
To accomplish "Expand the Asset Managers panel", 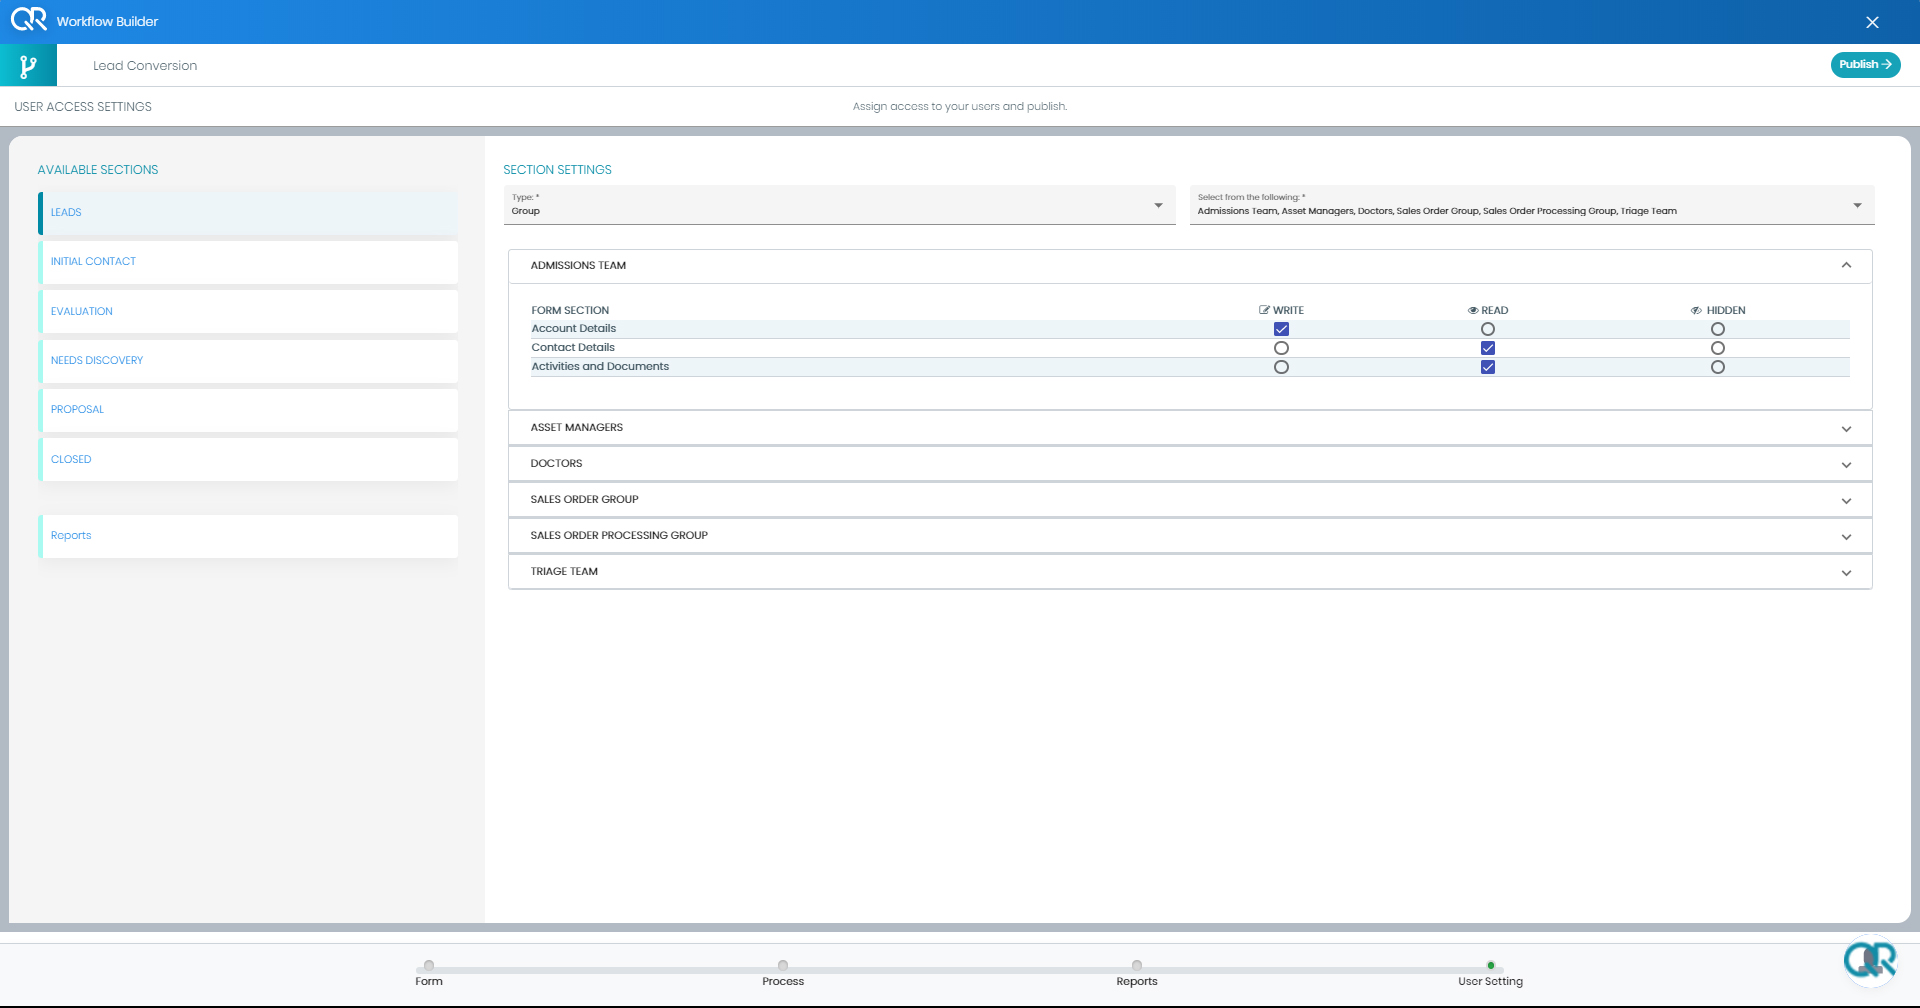I will pyautogui.click(x=1190, y=428).
